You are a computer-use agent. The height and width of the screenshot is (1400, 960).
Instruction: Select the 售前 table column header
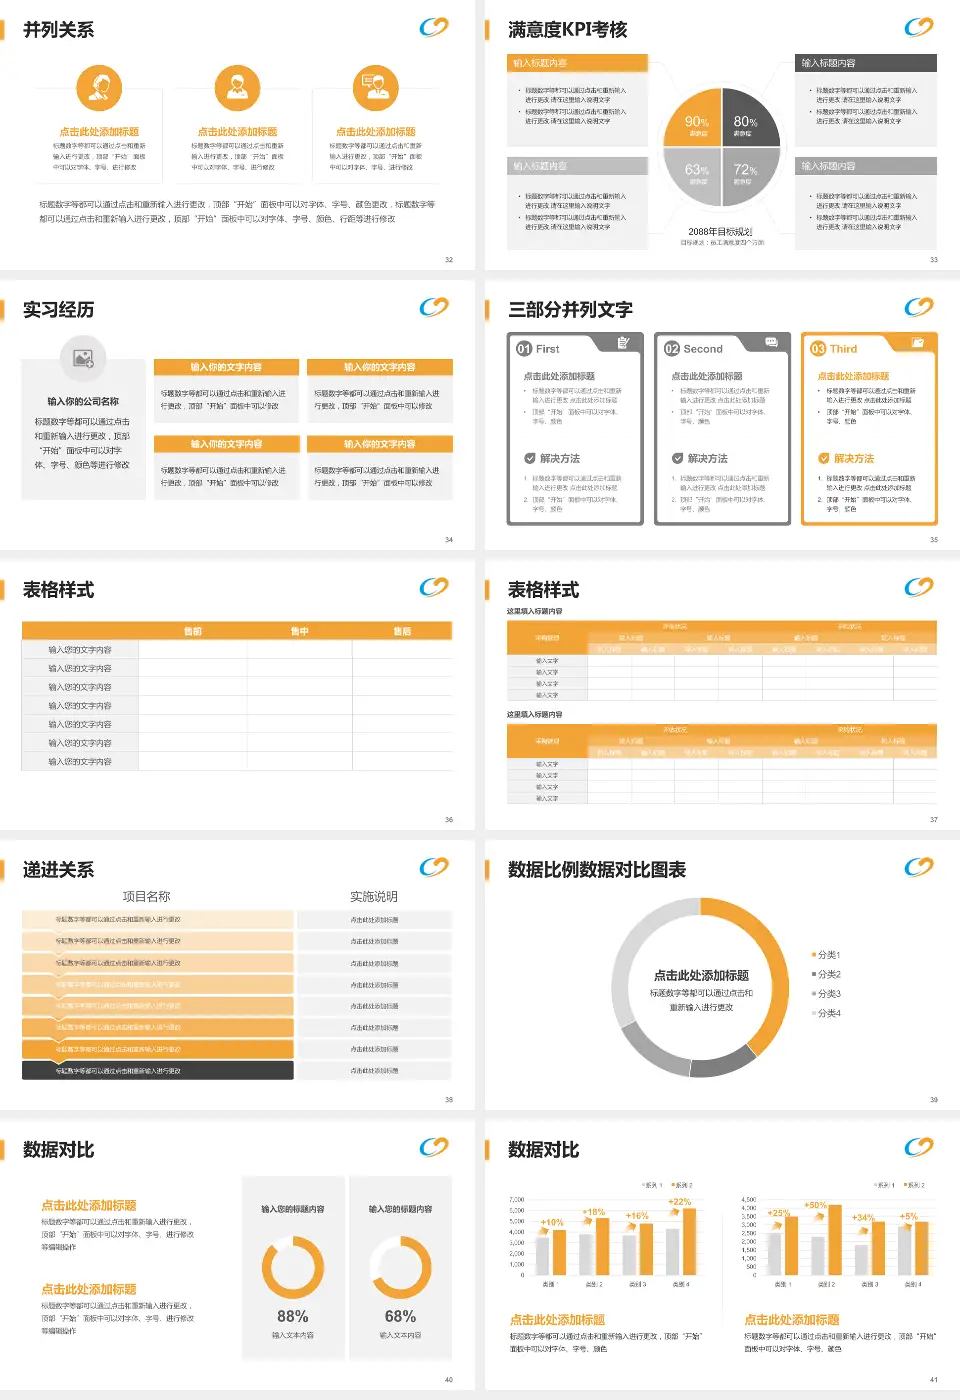pyautogui.click(x=193, y=631)
